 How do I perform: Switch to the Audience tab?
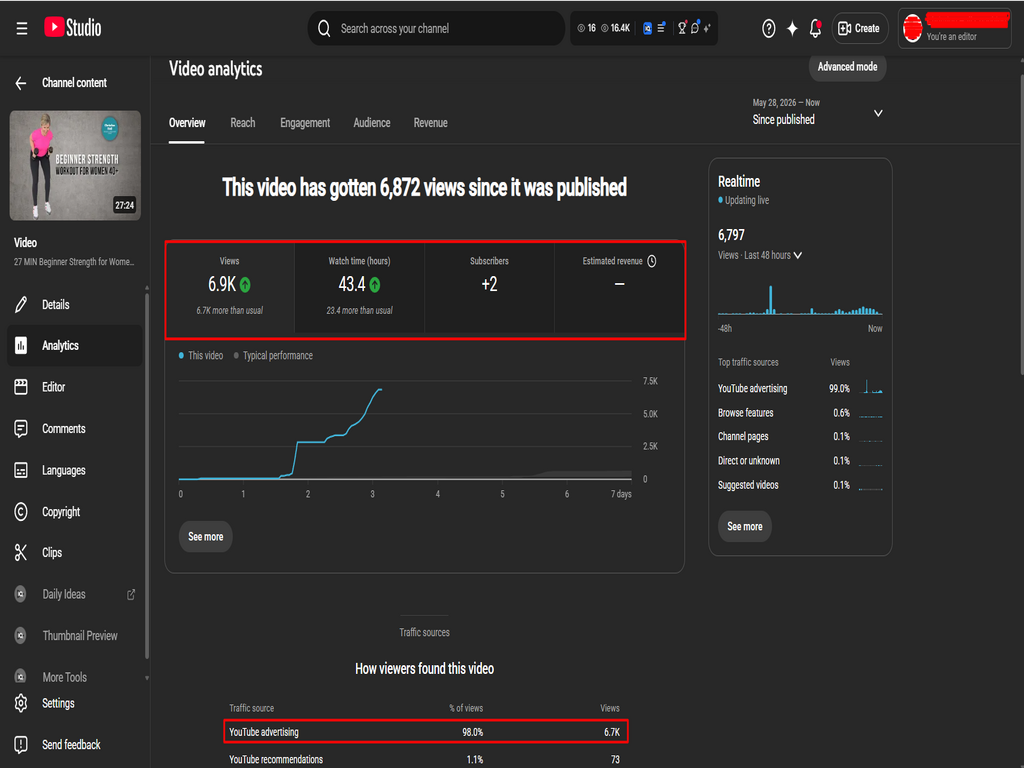point(372,123)
